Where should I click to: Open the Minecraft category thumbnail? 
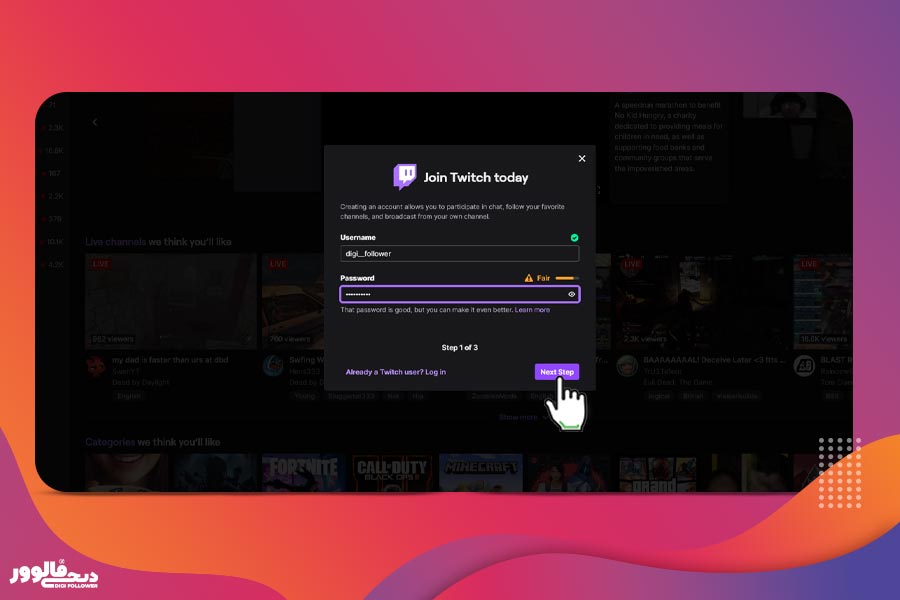coord(480,473)
